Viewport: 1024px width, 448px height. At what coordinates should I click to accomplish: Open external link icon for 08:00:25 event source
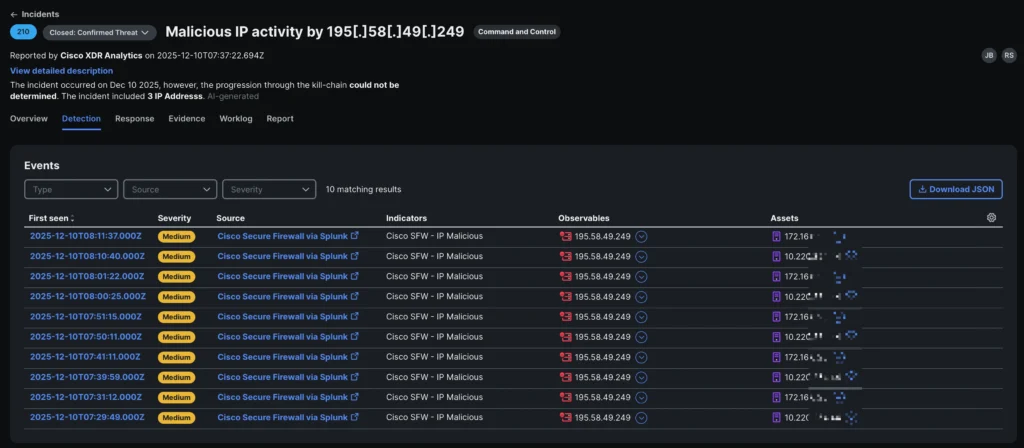pyautogui.click(x=355, y=296)
